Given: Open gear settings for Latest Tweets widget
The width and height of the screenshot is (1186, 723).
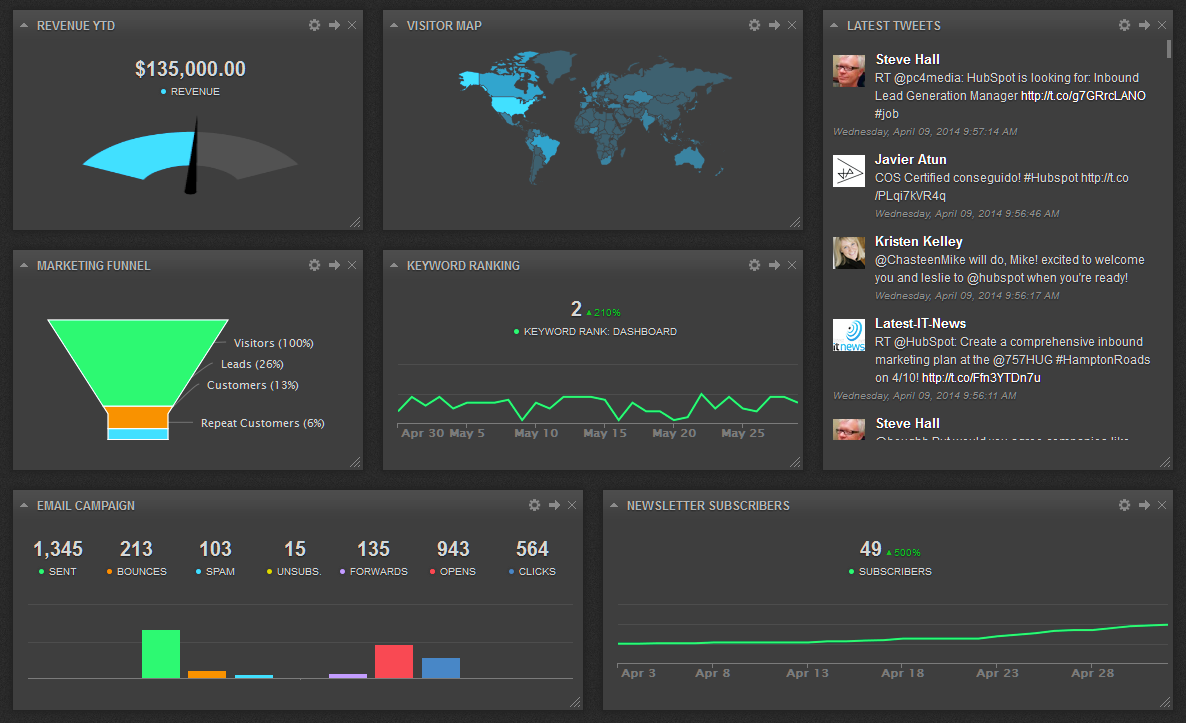Looking at the screenshot, I should [x=1125, y=25].
